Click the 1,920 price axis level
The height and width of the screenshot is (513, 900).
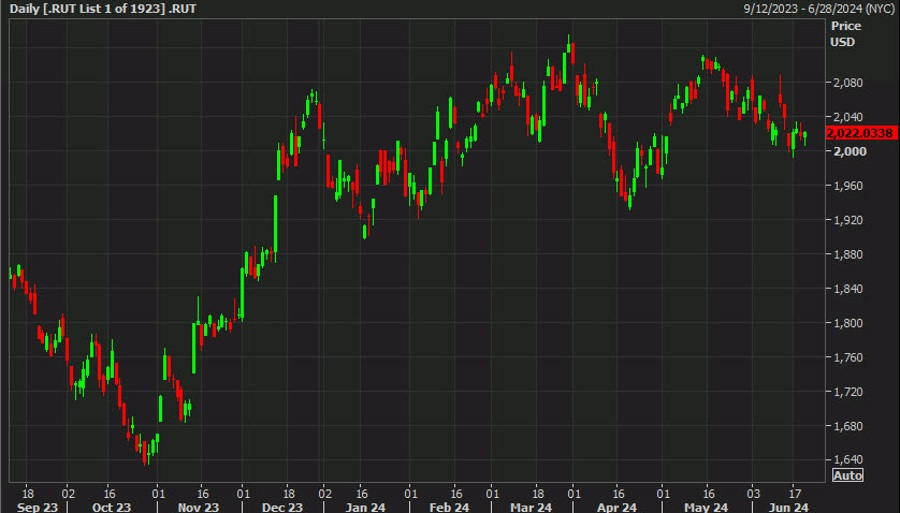(x=848, y=220)
